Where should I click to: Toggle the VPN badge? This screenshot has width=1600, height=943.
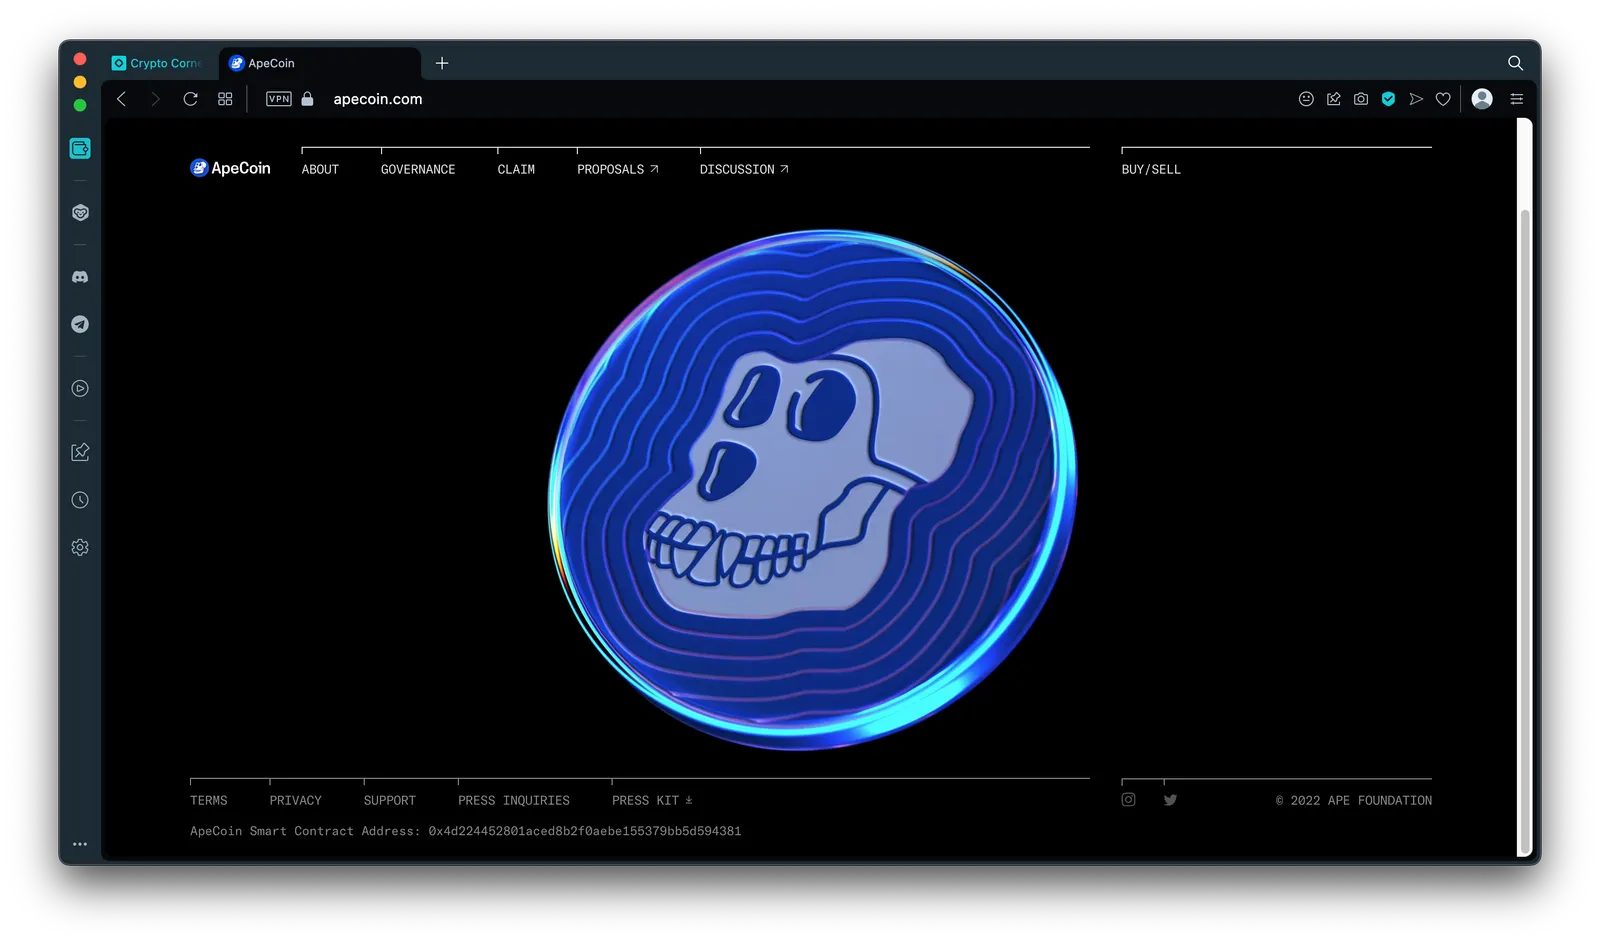[279, 99]
